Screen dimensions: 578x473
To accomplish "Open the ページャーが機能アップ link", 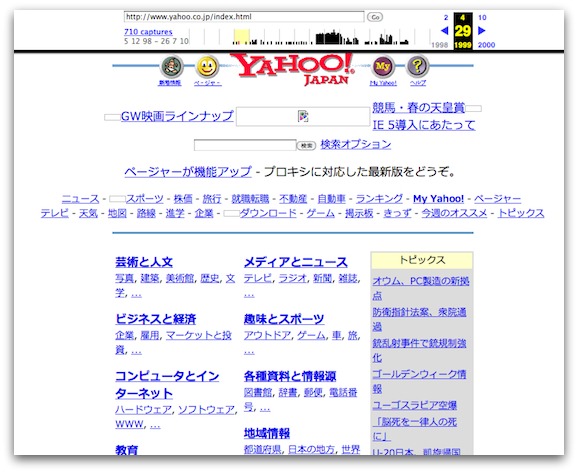I will point(188,172).
